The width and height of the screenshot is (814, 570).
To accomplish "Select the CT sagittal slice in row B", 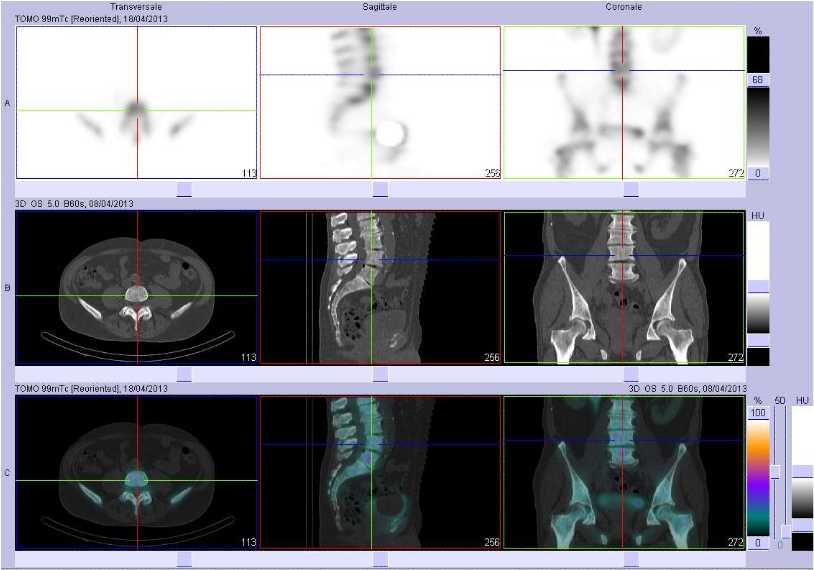I will pyautogui.click(x=380, y=287).
